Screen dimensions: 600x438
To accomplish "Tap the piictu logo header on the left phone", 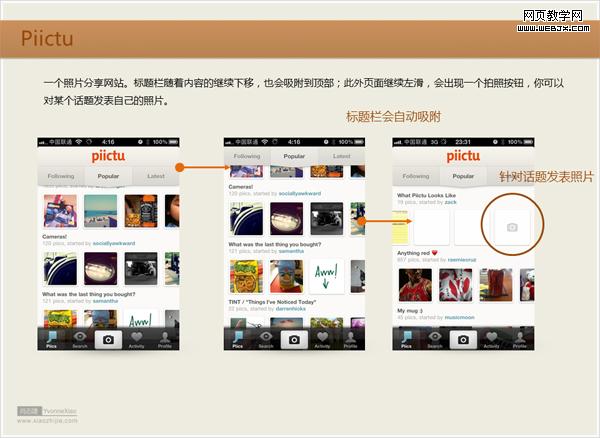I will tap(108, 156).
